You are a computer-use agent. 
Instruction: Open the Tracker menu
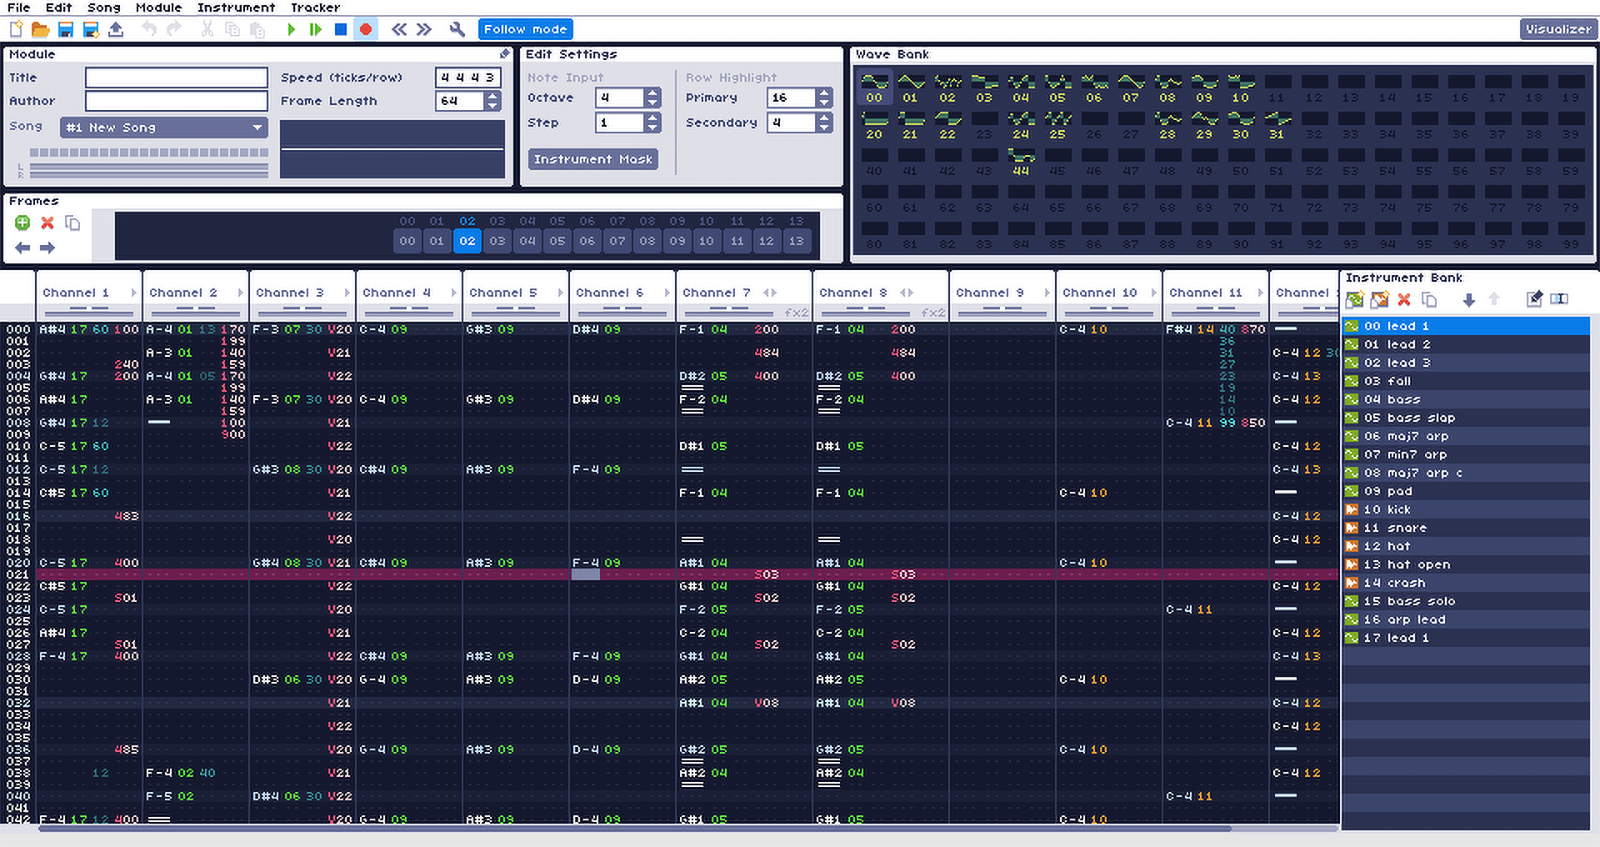315,7
